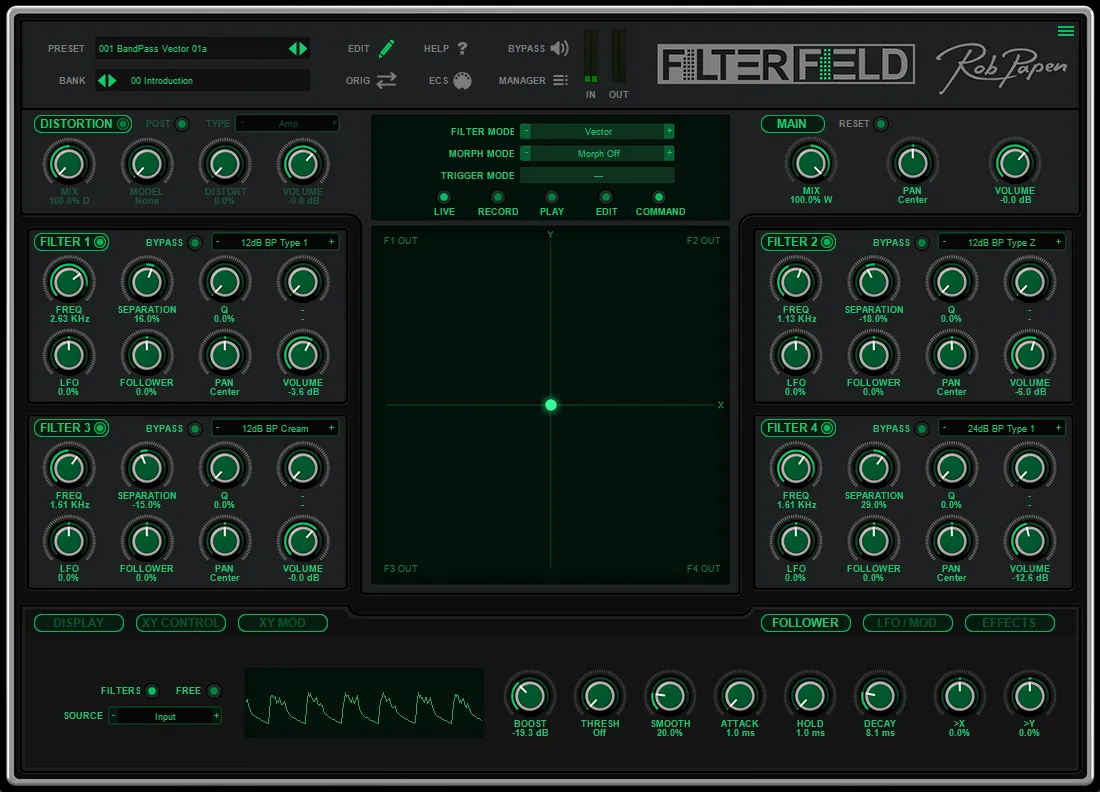This screenshot has width=1100, height=792.
Task: Open the Filter Mode Vector dropdown
Action: [598, 131]
